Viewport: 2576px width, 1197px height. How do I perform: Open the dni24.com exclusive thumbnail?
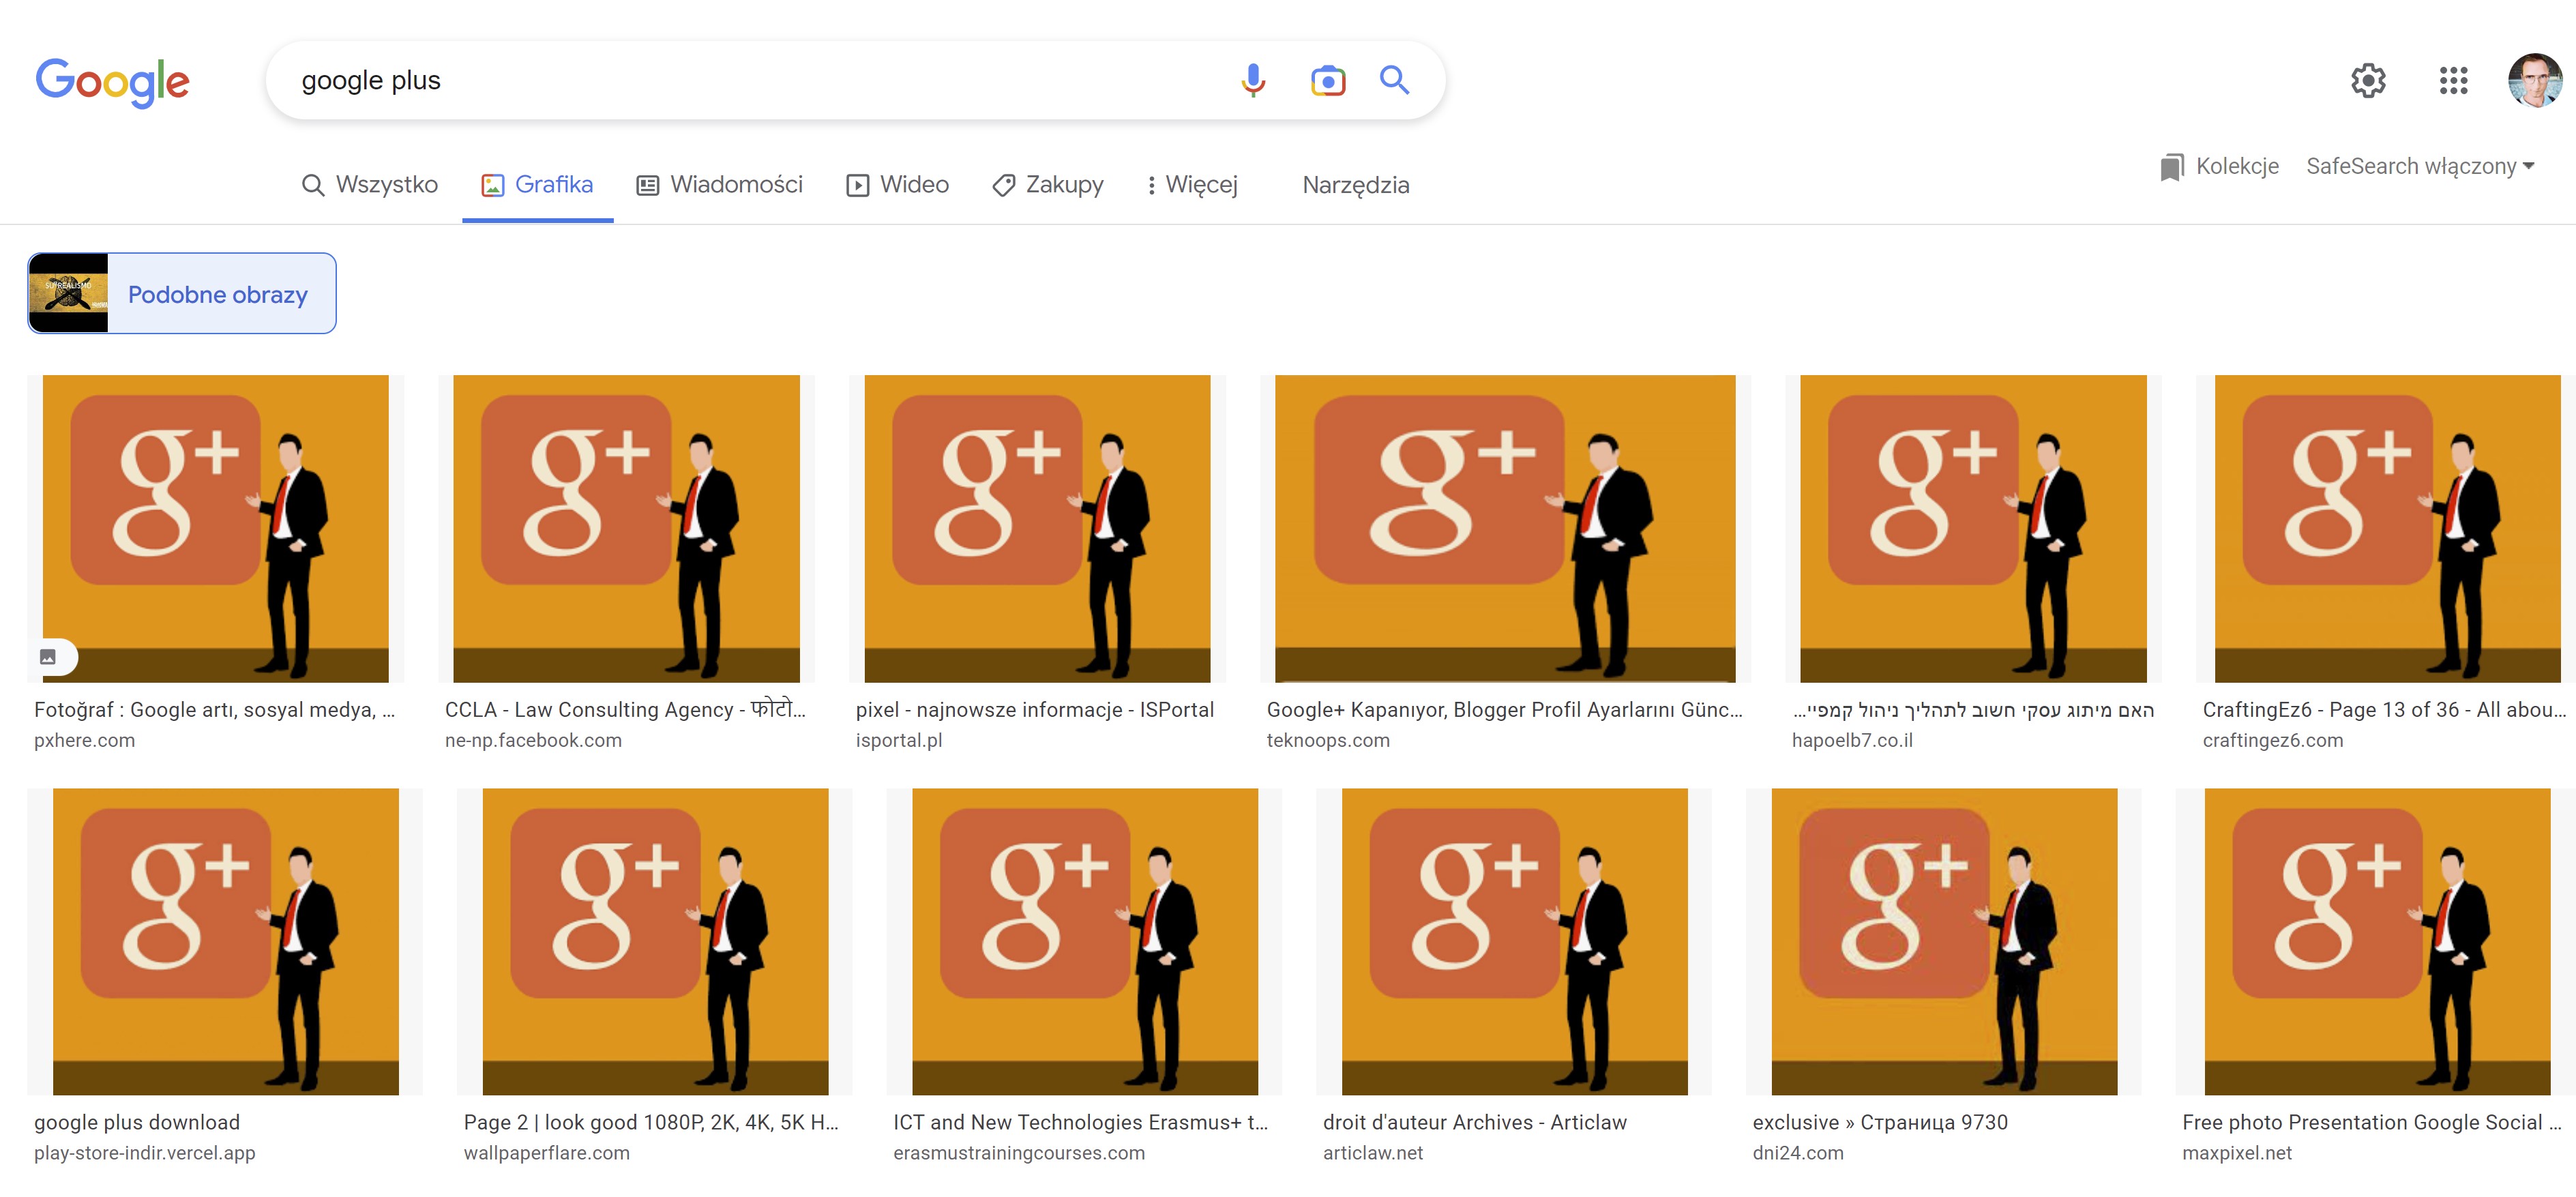[x=1944, y=942]
